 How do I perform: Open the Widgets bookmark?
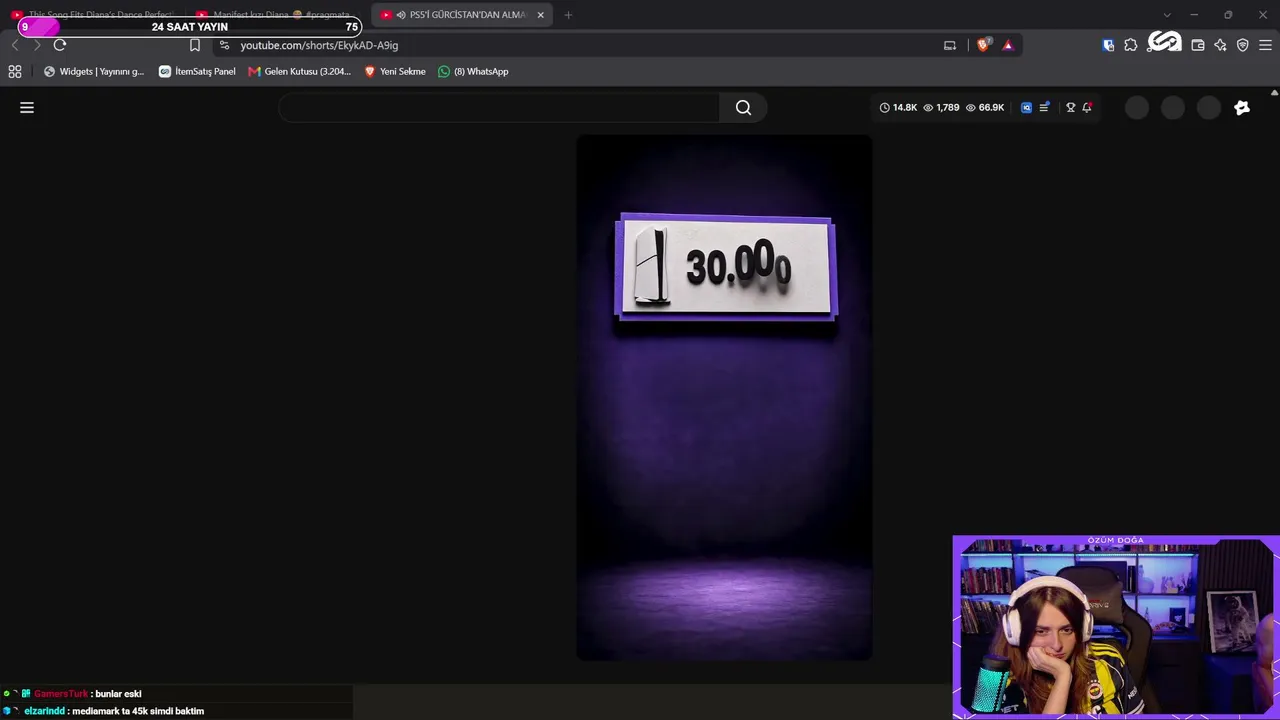[94, 71]
